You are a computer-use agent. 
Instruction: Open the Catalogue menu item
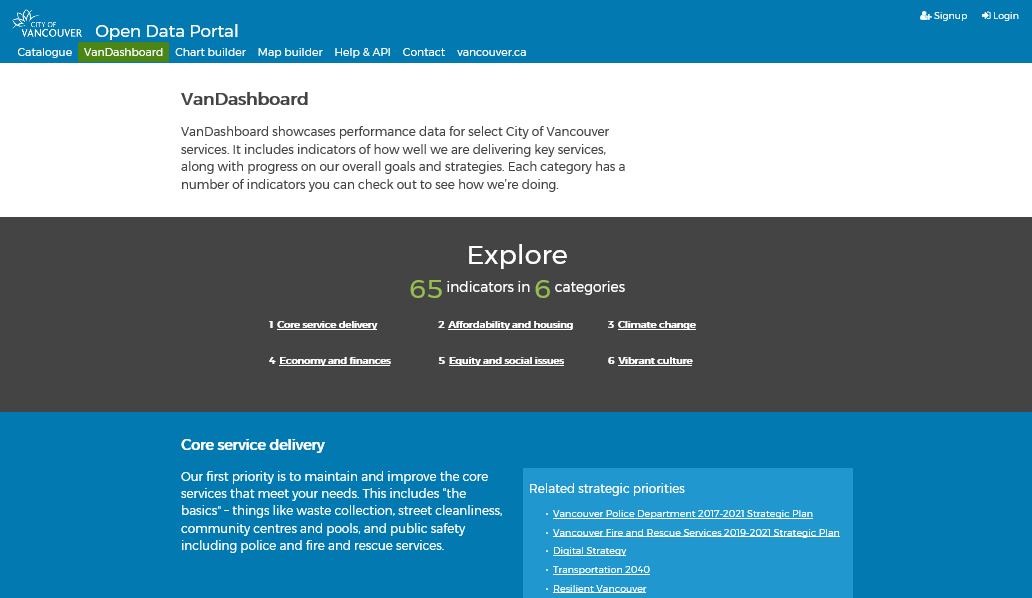point(45,52)
